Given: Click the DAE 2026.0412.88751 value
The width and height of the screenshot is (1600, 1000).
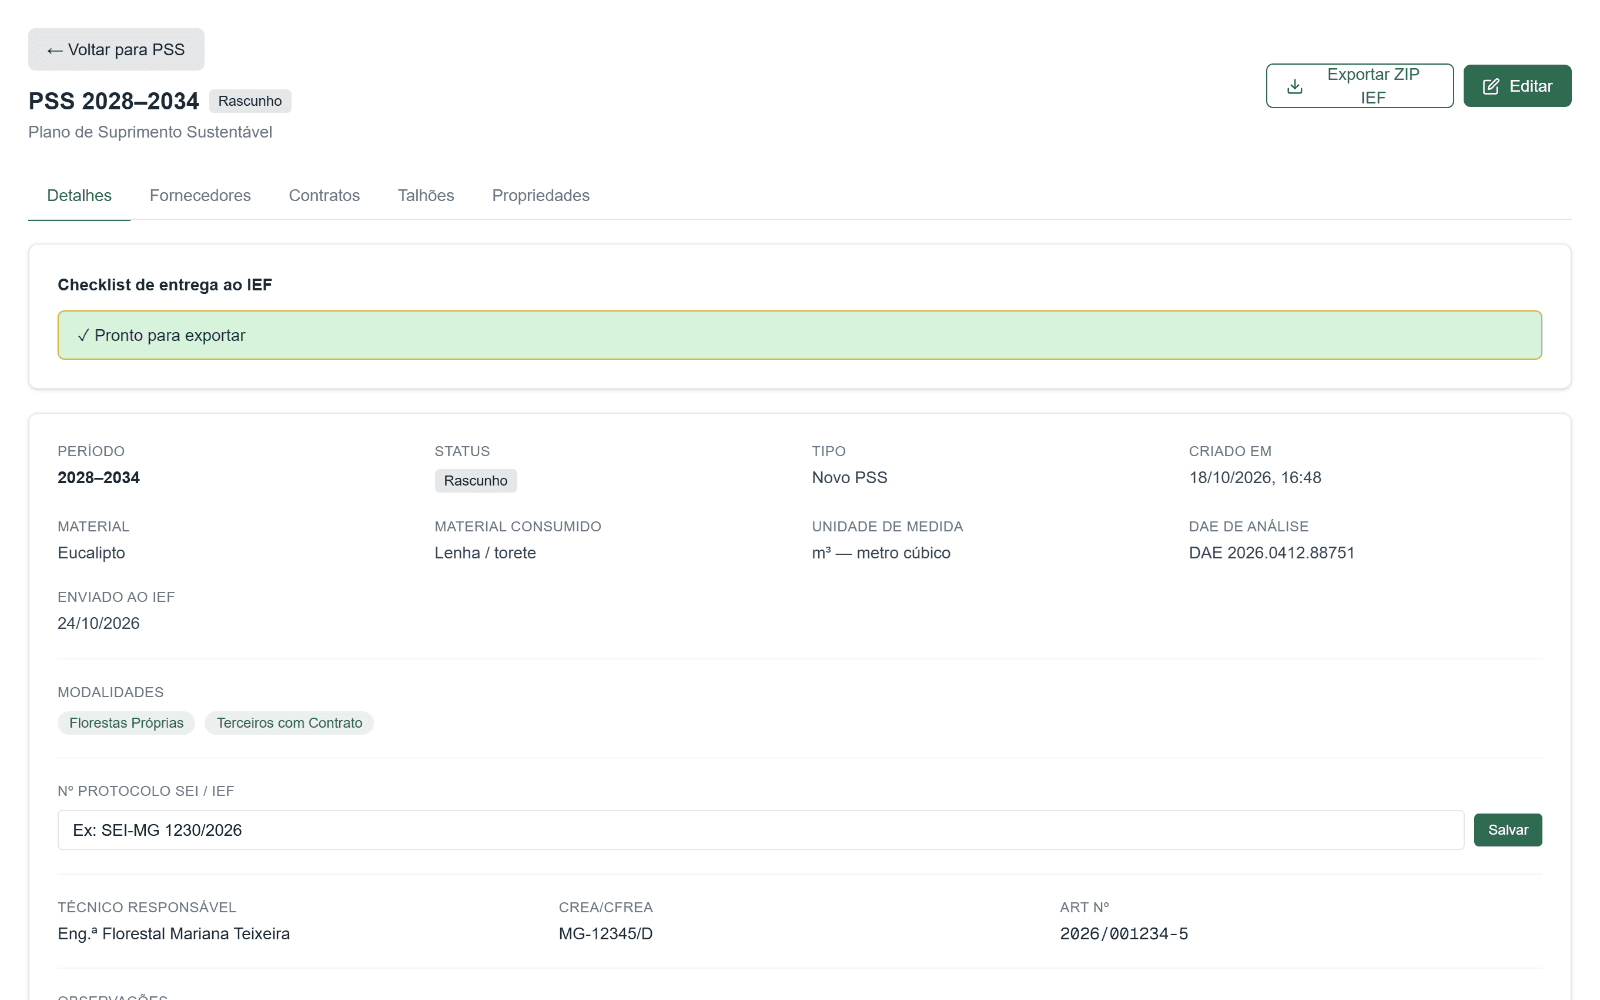Looking at the screenshot, I should (1272, 553).
